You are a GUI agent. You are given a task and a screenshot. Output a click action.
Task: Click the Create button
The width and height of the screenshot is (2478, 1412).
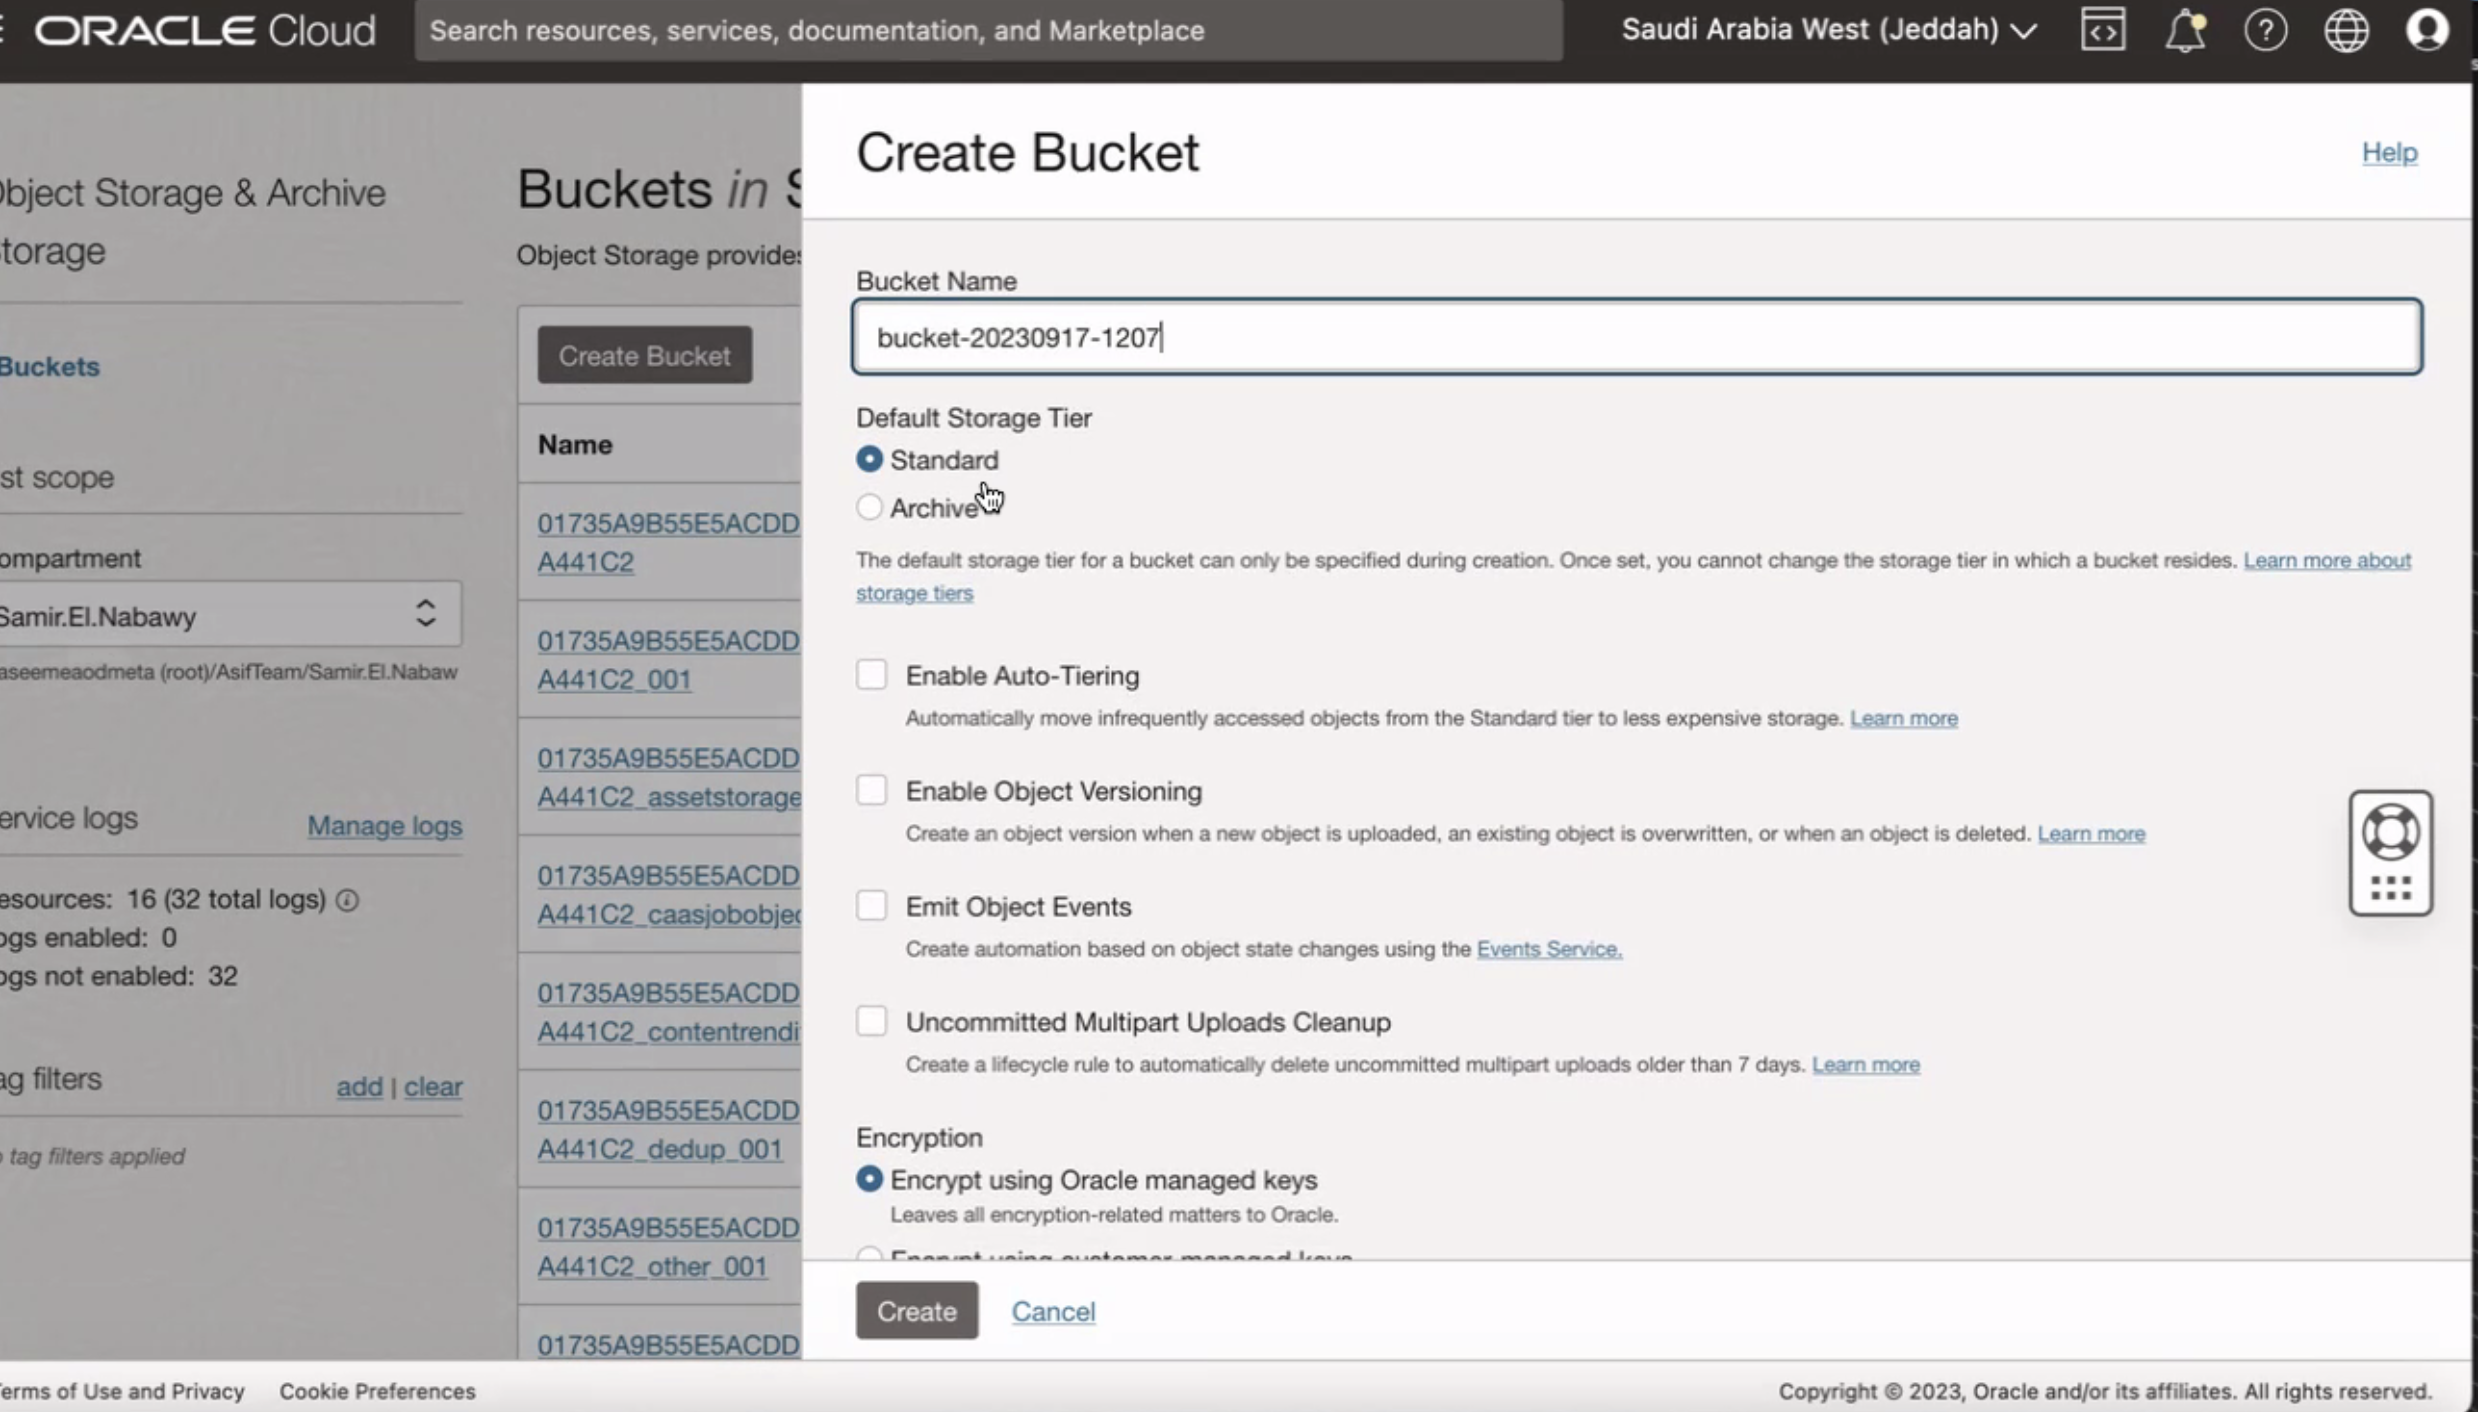916,1310
